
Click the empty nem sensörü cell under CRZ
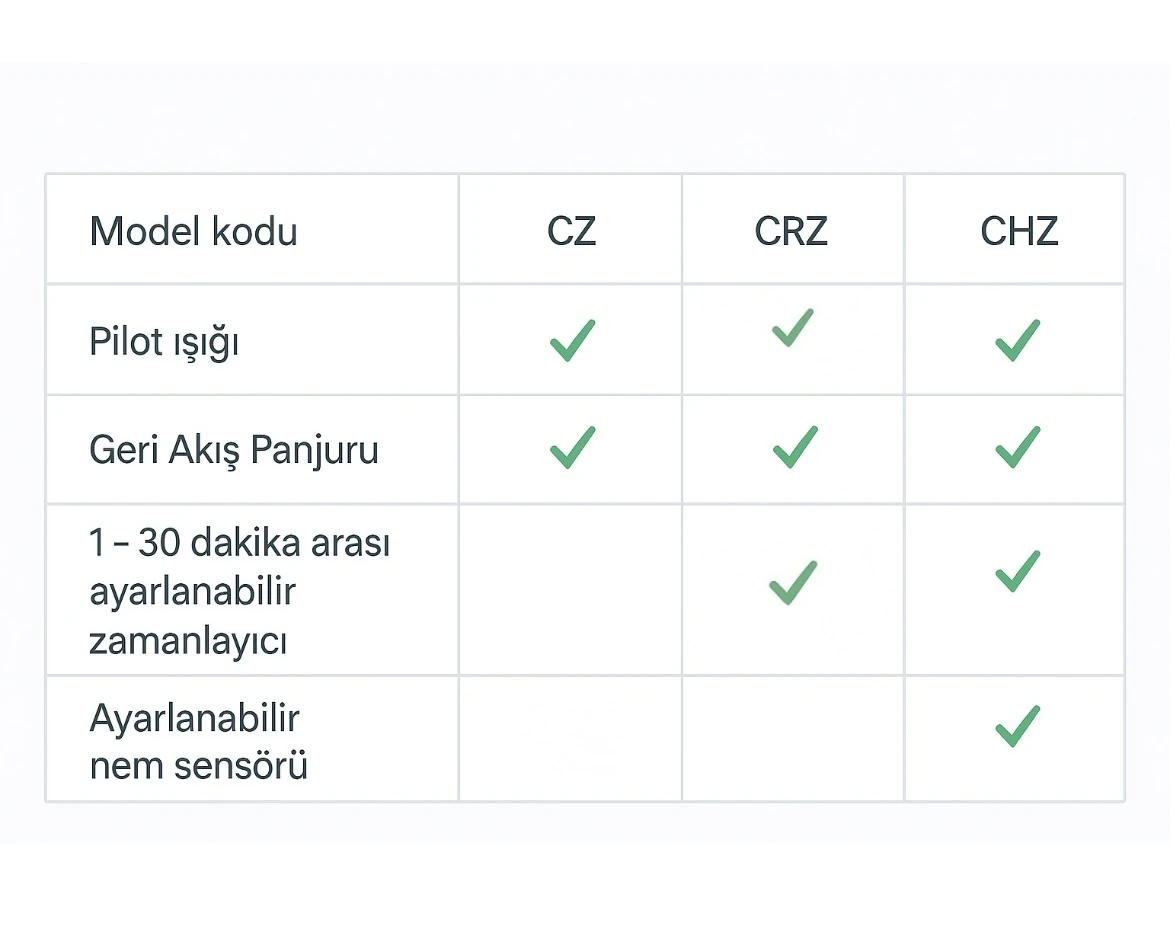pyautogui.click(x=793, y=739)
